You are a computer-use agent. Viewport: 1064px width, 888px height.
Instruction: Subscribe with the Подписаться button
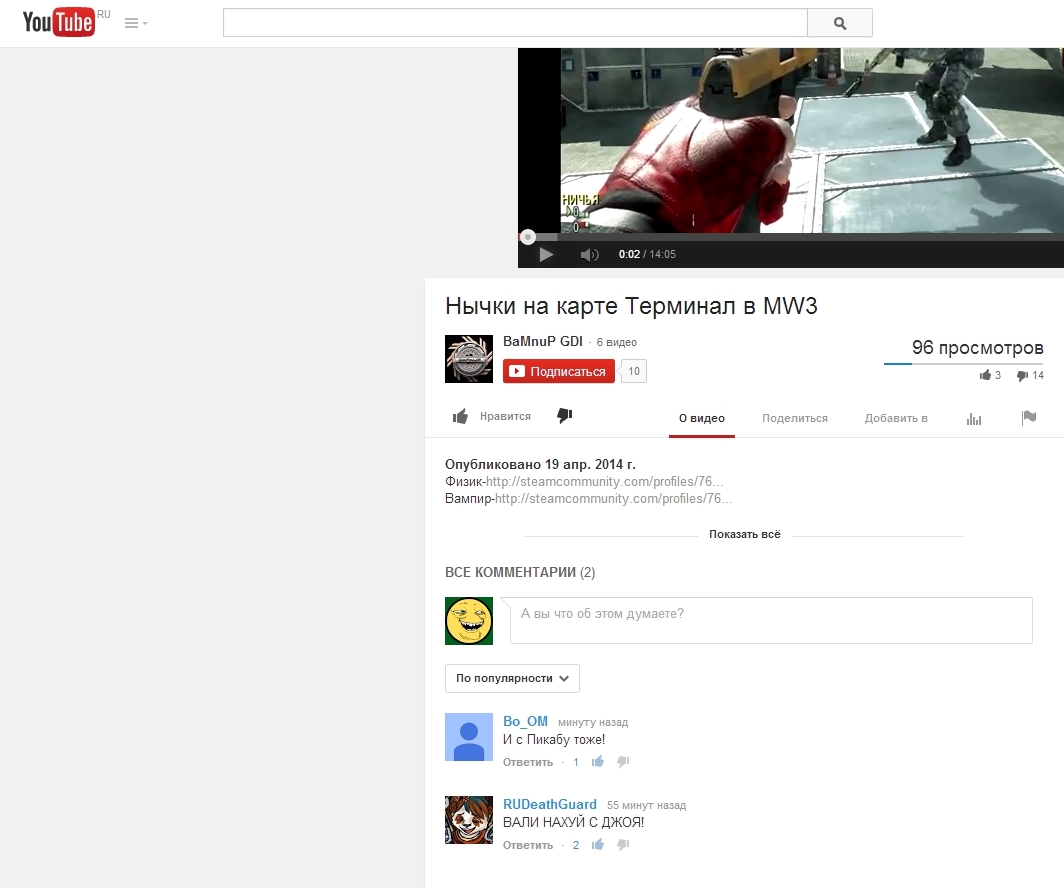coord(558,371)
